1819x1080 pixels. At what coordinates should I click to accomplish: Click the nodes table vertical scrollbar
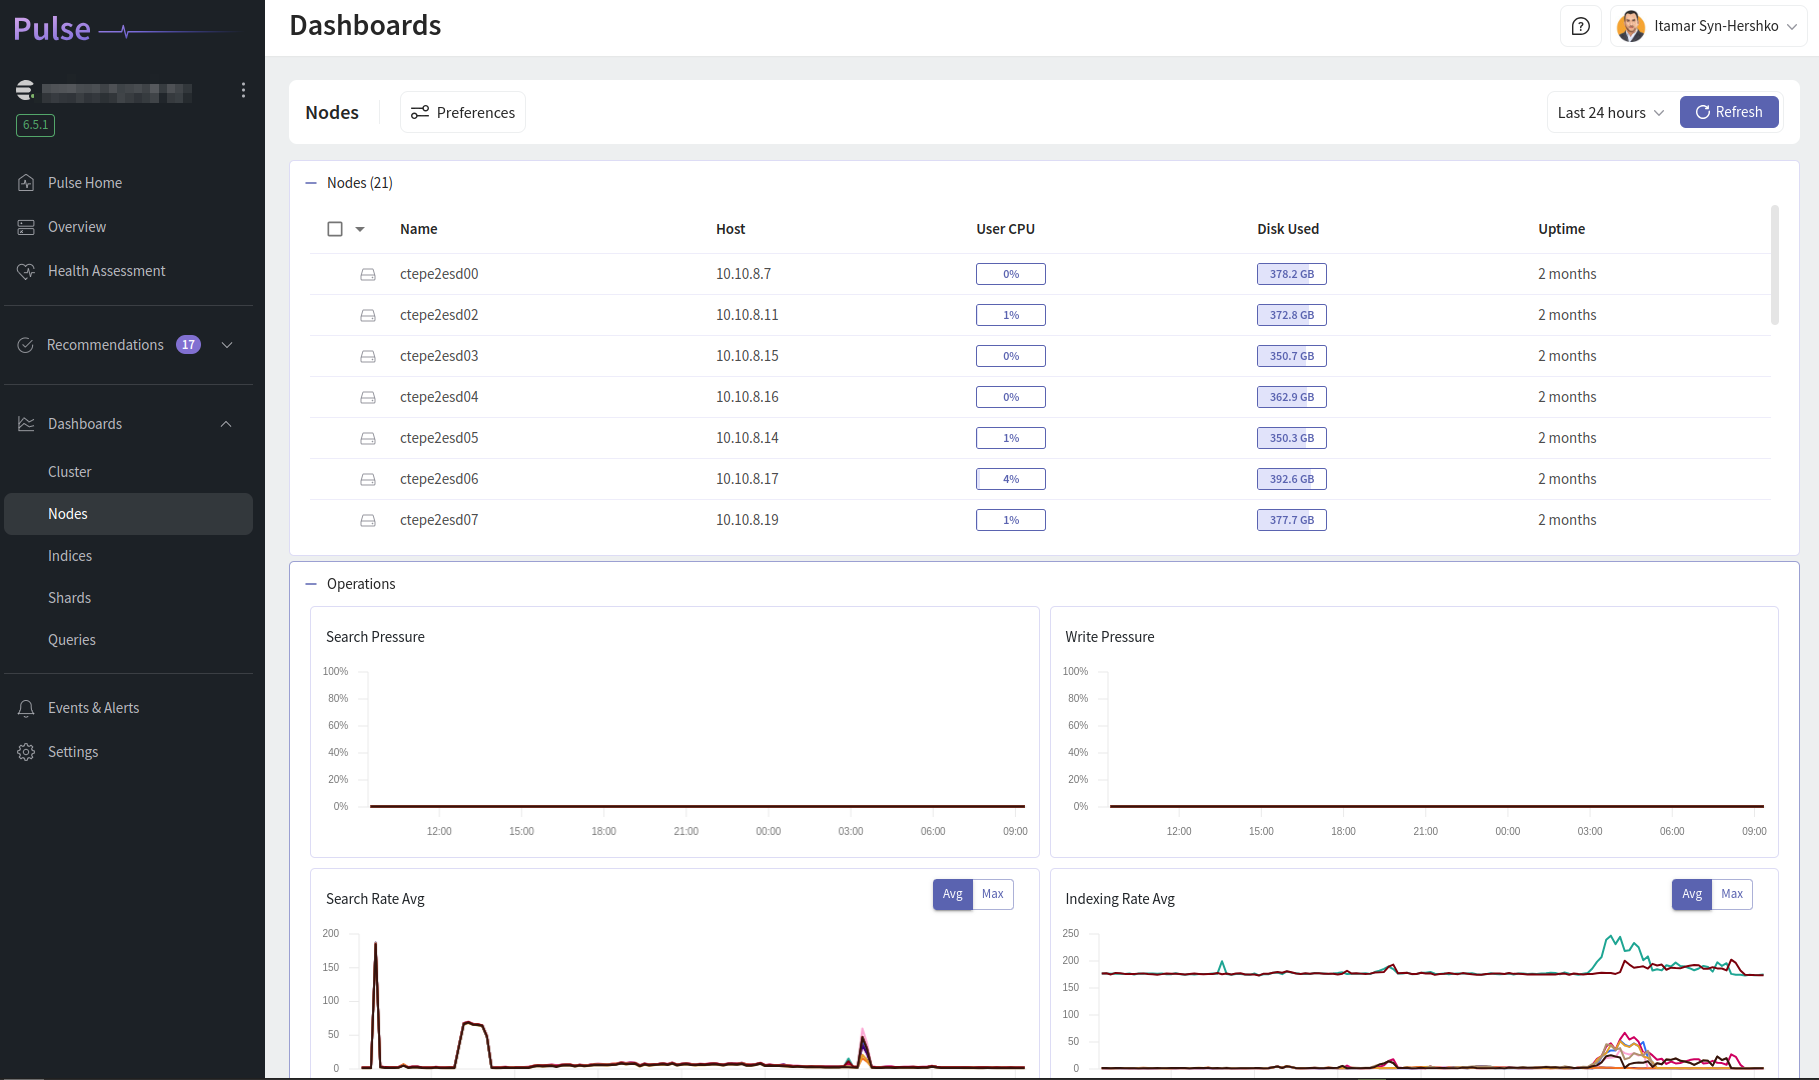[x=1775, y=265]
